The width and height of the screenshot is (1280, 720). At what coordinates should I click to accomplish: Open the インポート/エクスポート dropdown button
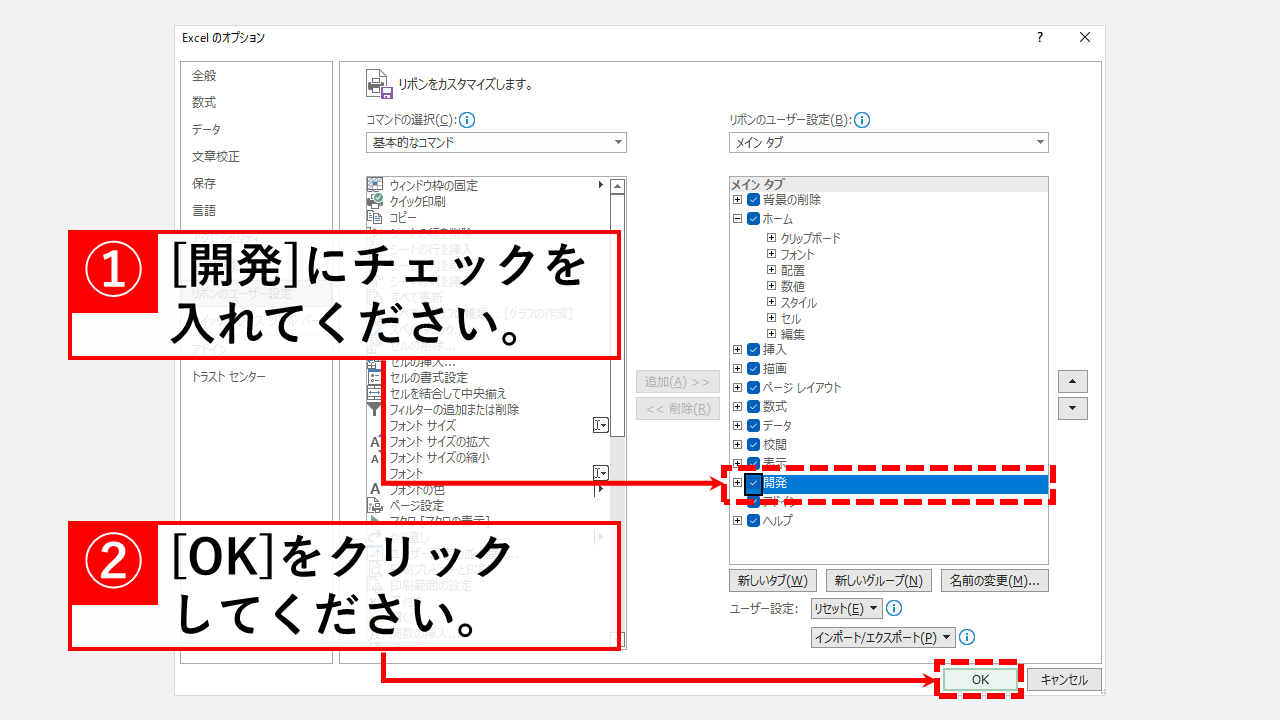click(x=883, y=637)
